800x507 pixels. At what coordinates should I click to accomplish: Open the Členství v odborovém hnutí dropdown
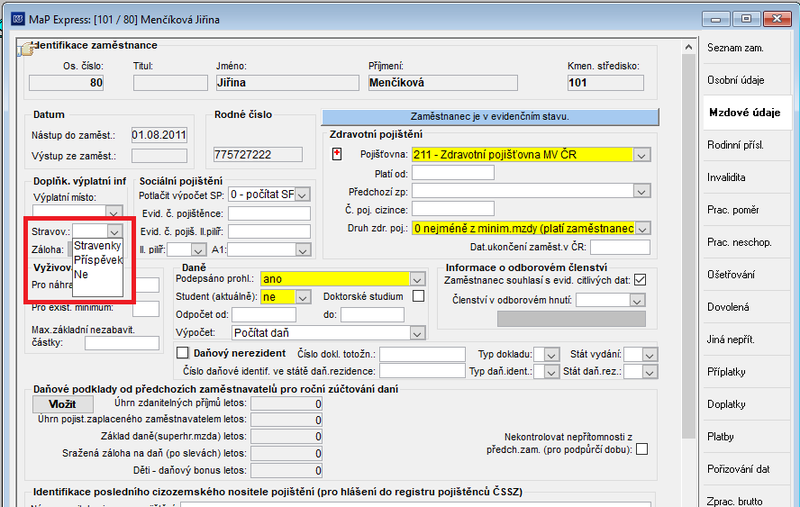(637, 301)
